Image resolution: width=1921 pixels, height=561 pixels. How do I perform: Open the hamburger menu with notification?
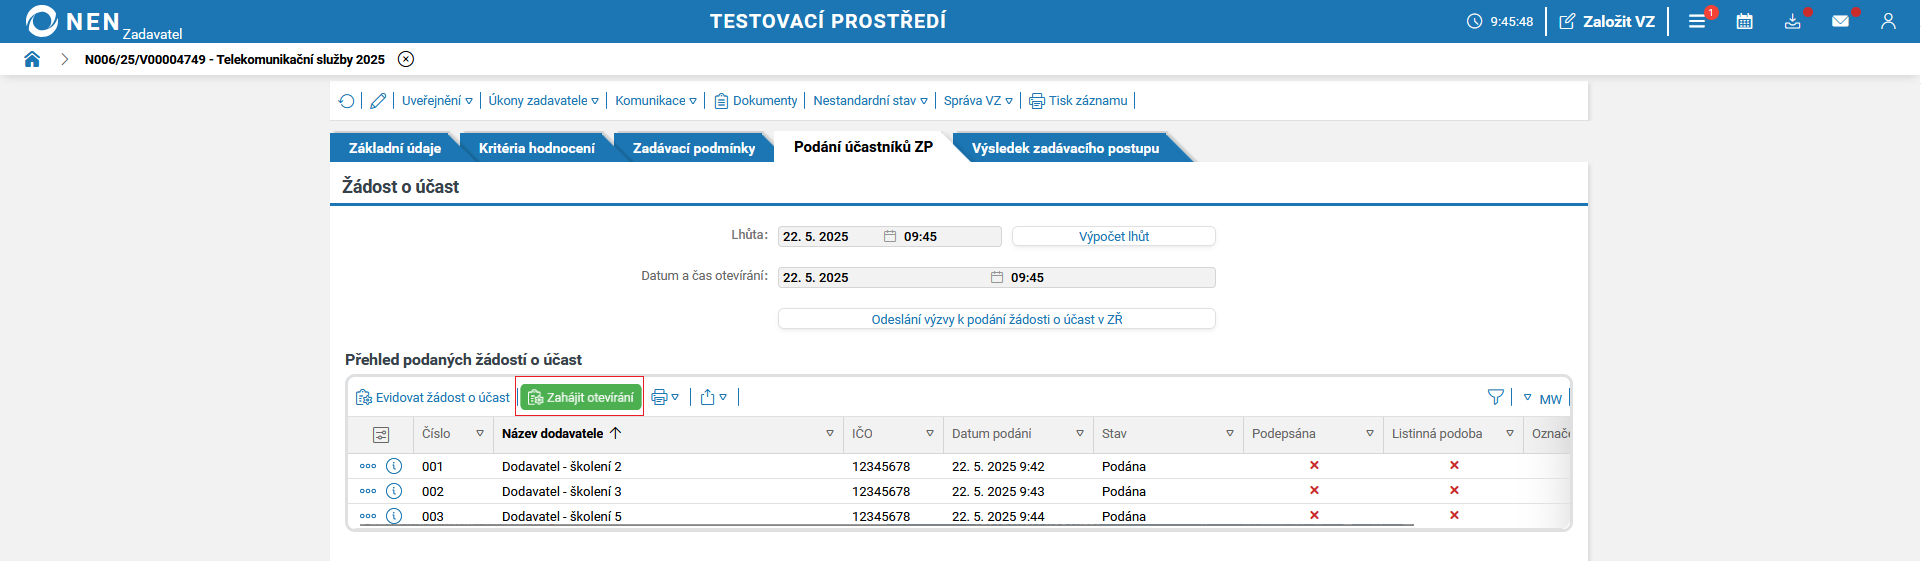[1697, 21]
